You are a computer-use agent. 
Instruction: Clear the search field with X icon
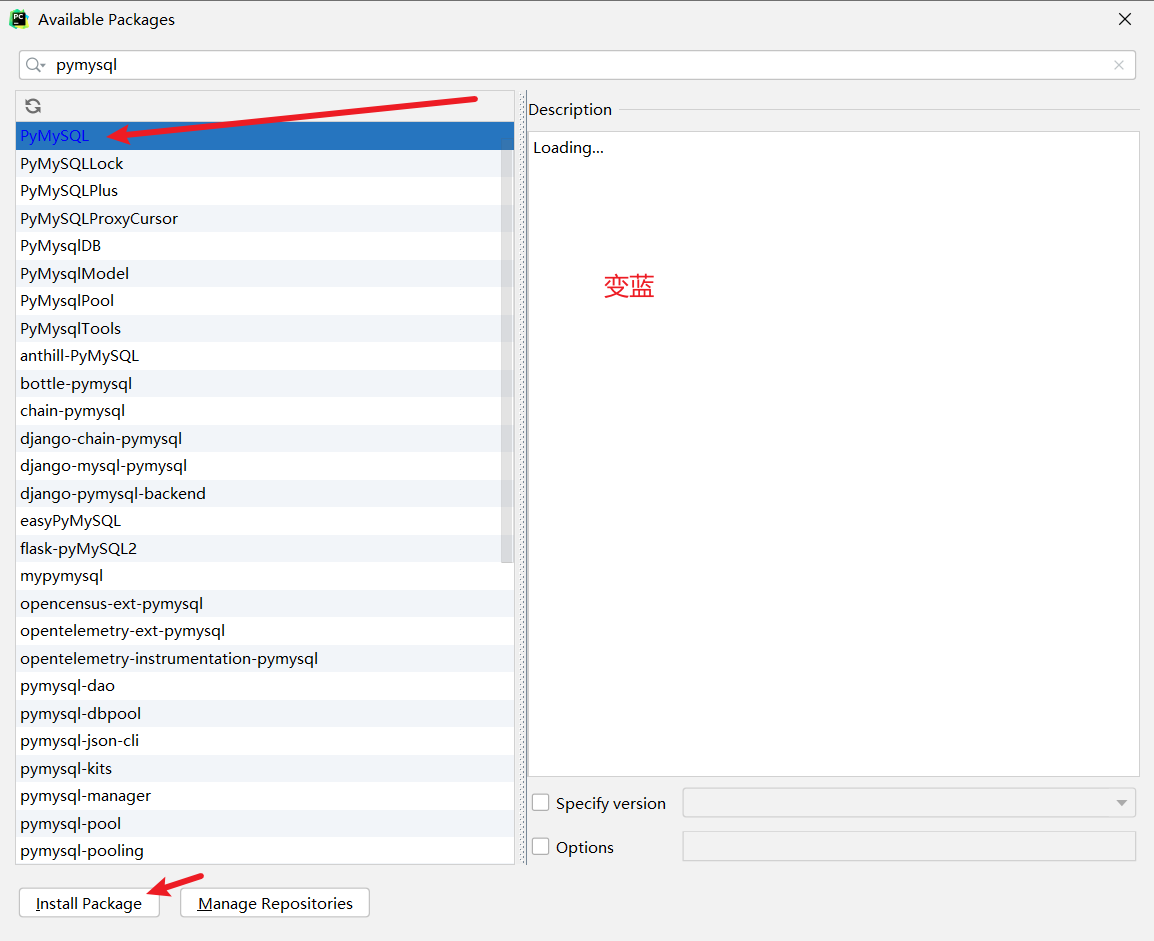coord(1119,65)
